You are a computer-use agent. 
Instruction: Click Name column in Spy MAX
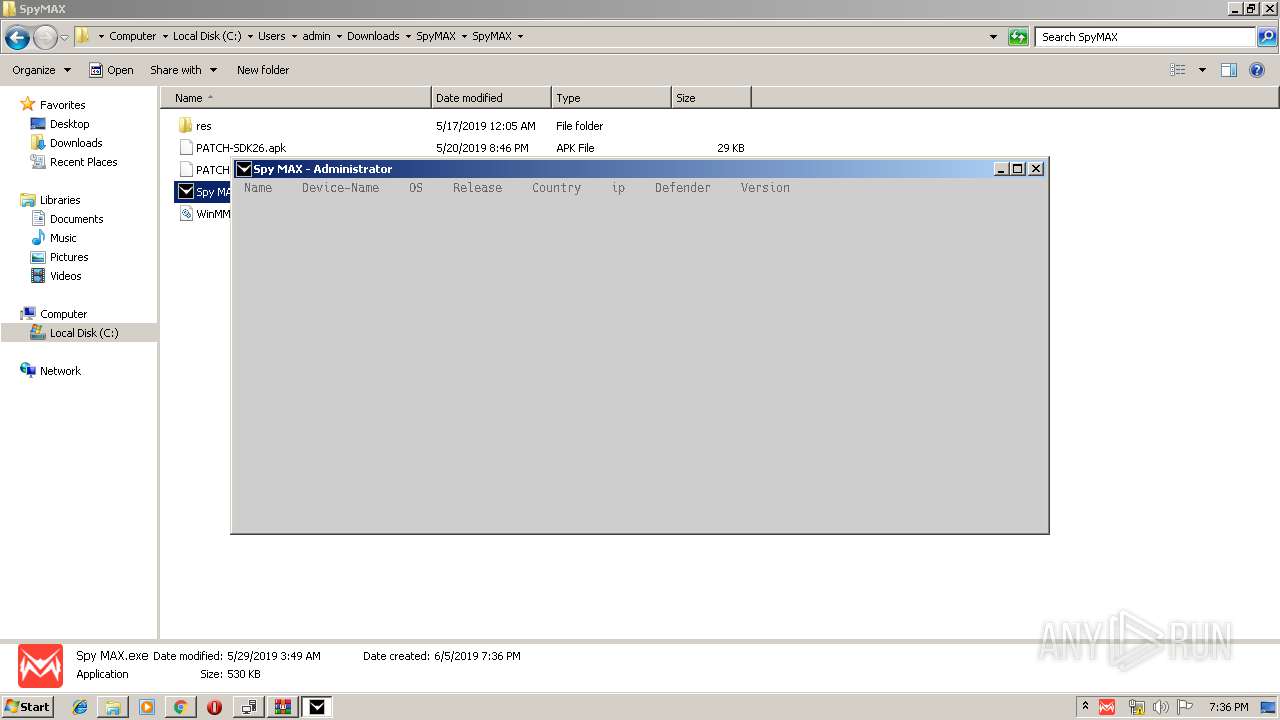(258, 188)
